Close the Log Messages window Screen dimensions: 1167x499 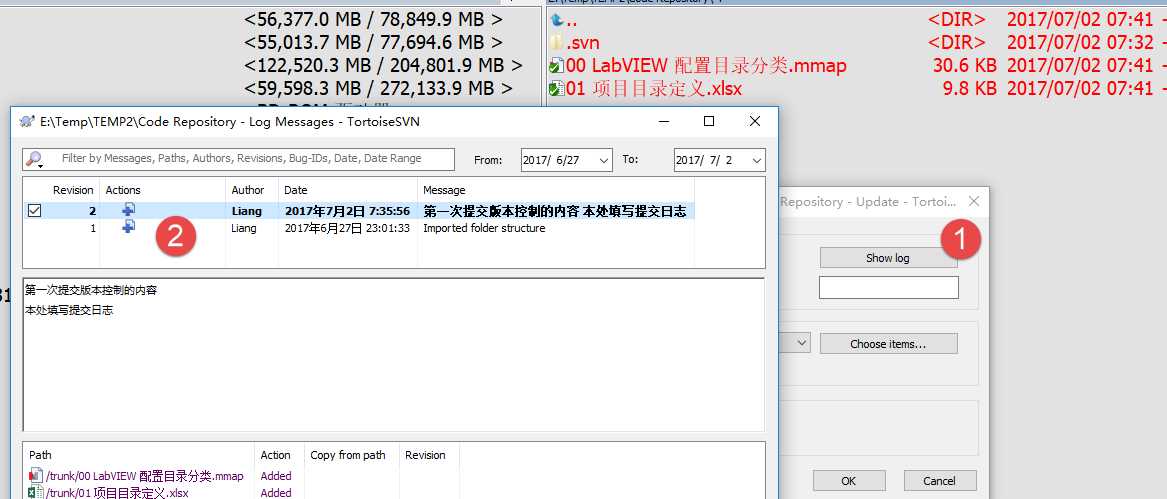point(755,121)
